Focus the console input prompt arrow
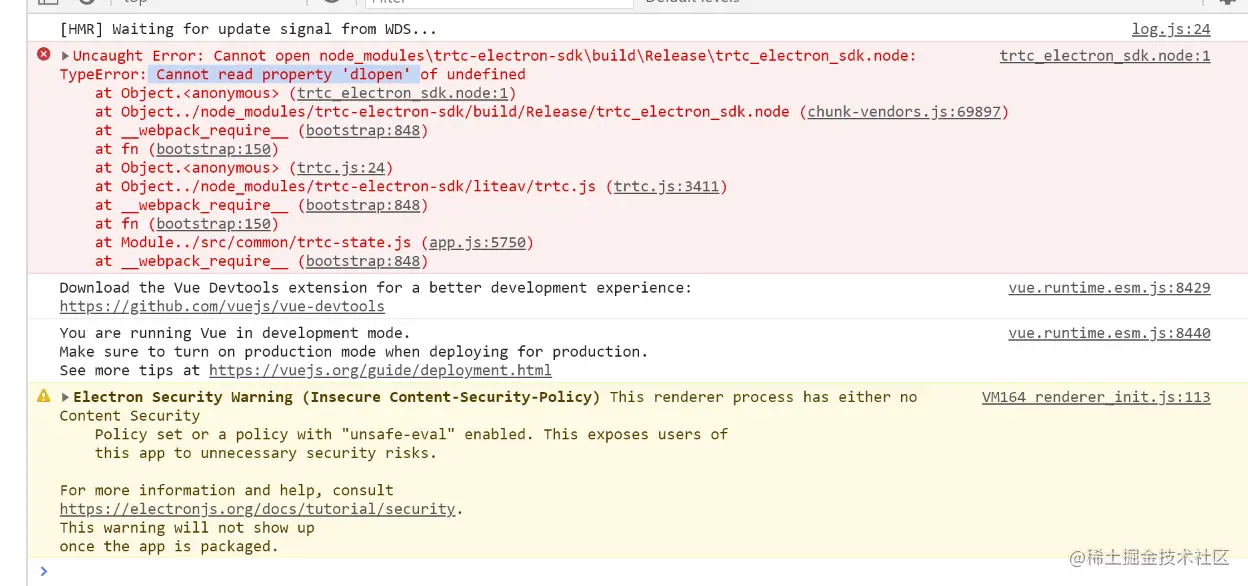 point(43,571)
